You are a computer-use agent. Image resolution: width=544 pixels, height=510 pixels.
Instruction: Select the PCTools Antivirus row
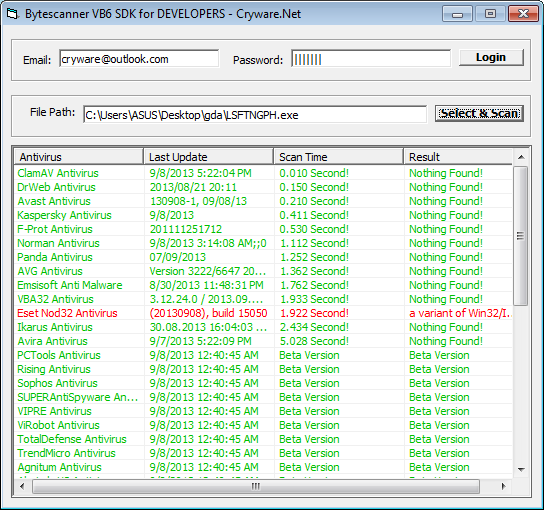coord(263,355)
